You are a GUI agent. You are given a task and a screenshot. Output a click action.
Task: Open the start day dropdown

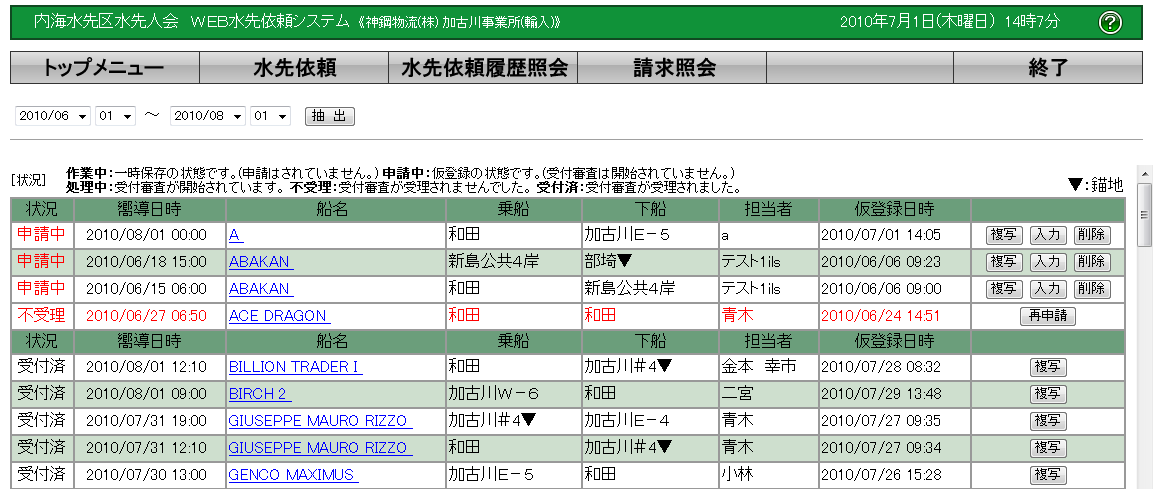click(115, 116)
